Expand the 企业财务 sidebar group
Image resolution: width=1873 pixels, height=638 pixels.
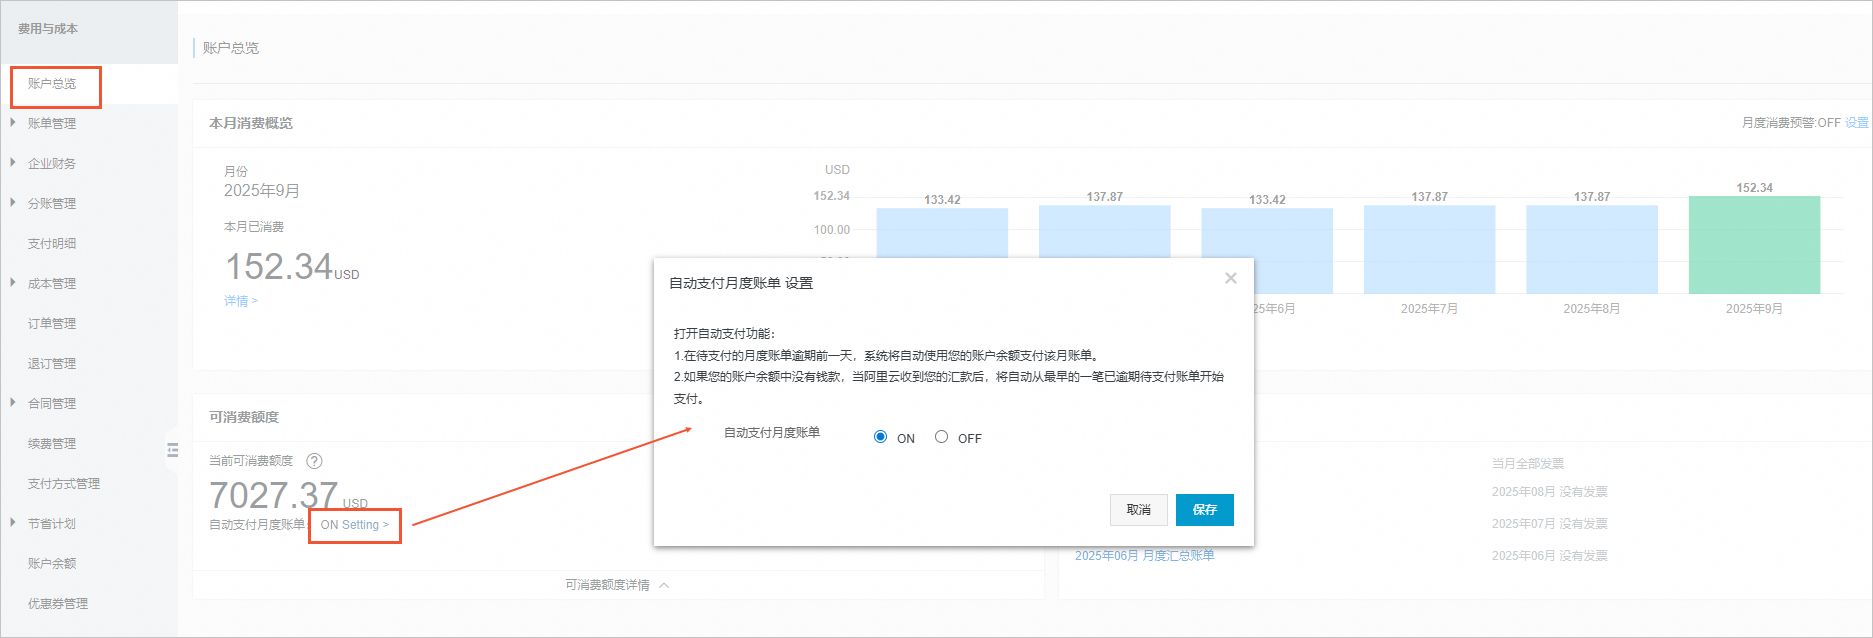tap(13, 163)
